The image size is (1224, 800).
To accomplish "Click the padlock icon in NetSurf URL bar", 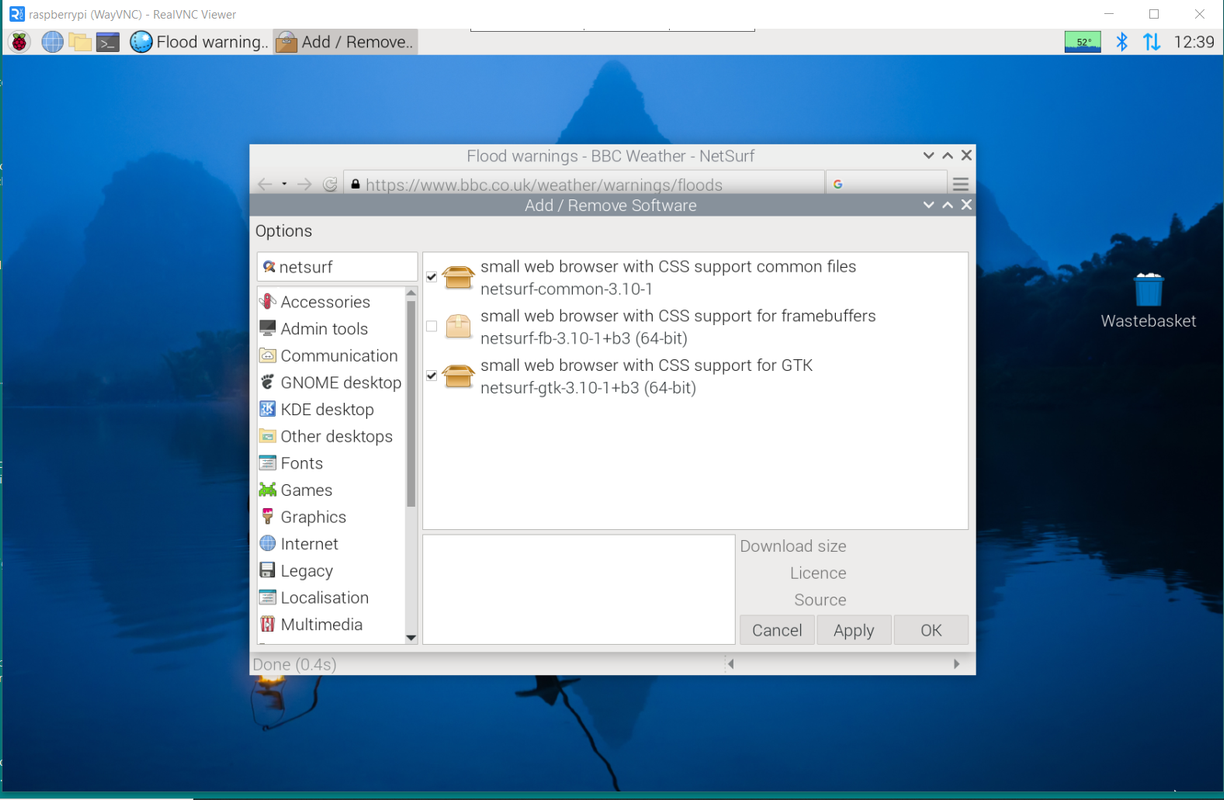I will 355,184.
